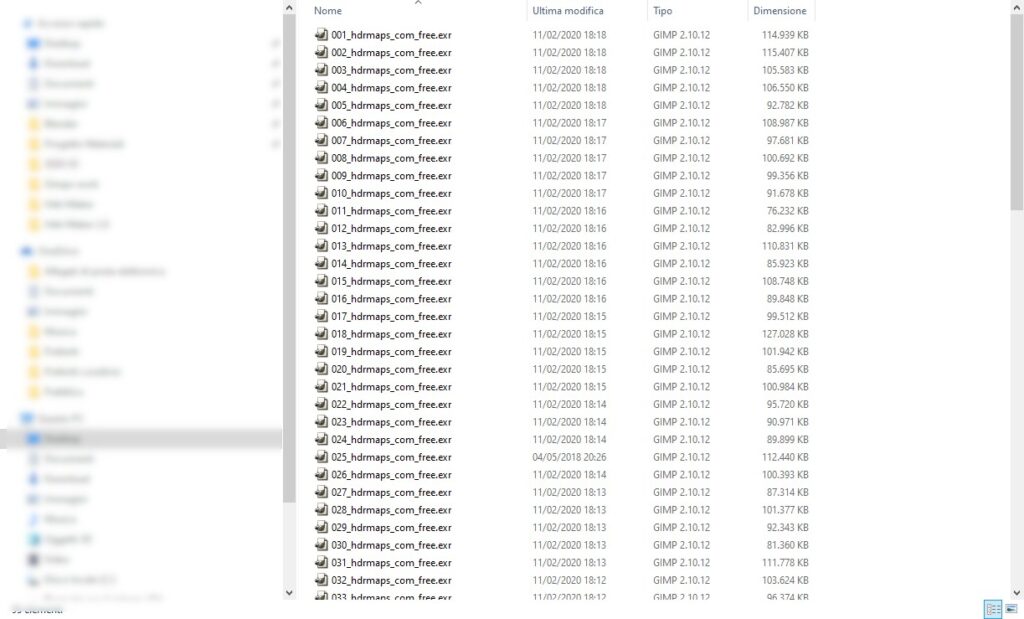Click the size value 127.028 KB

(x=785, y=334)
